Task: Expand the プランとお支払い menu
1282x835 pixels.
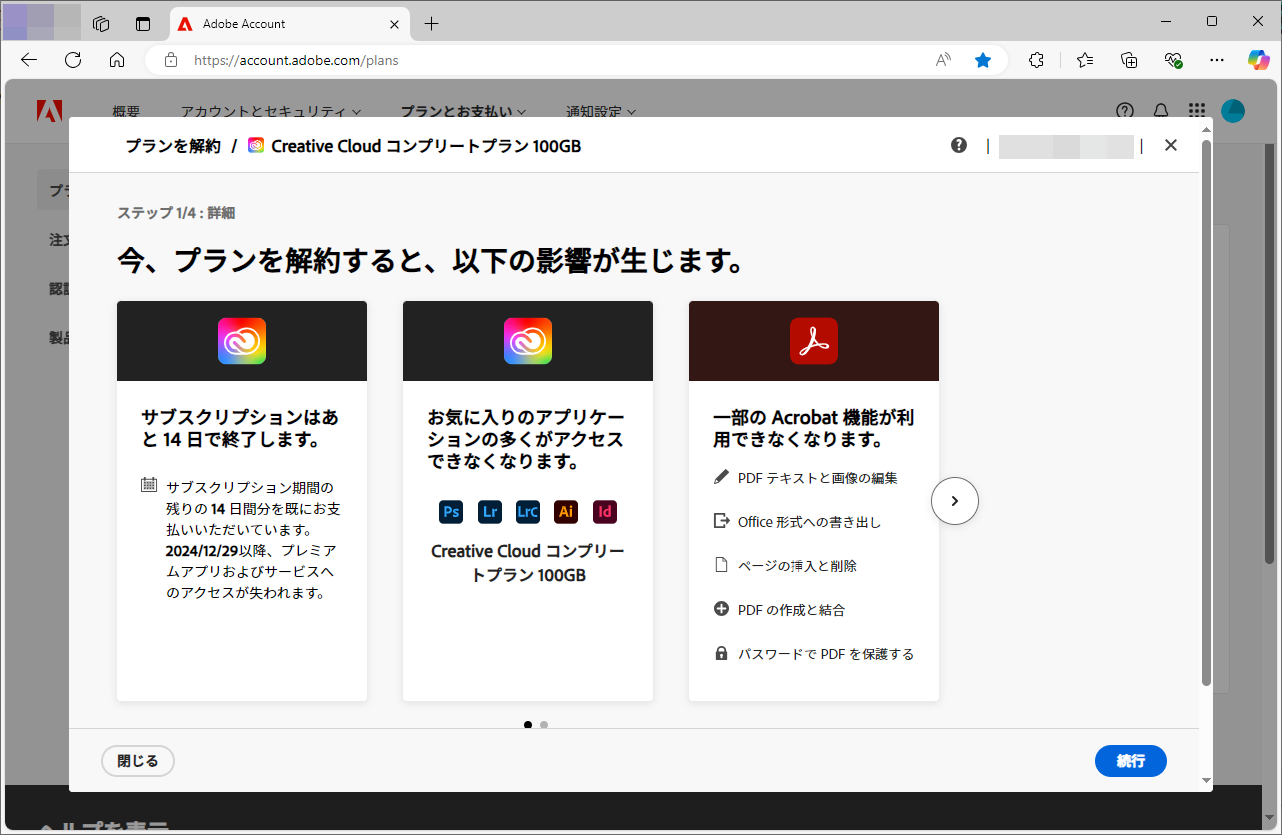Action: point(463,112)
